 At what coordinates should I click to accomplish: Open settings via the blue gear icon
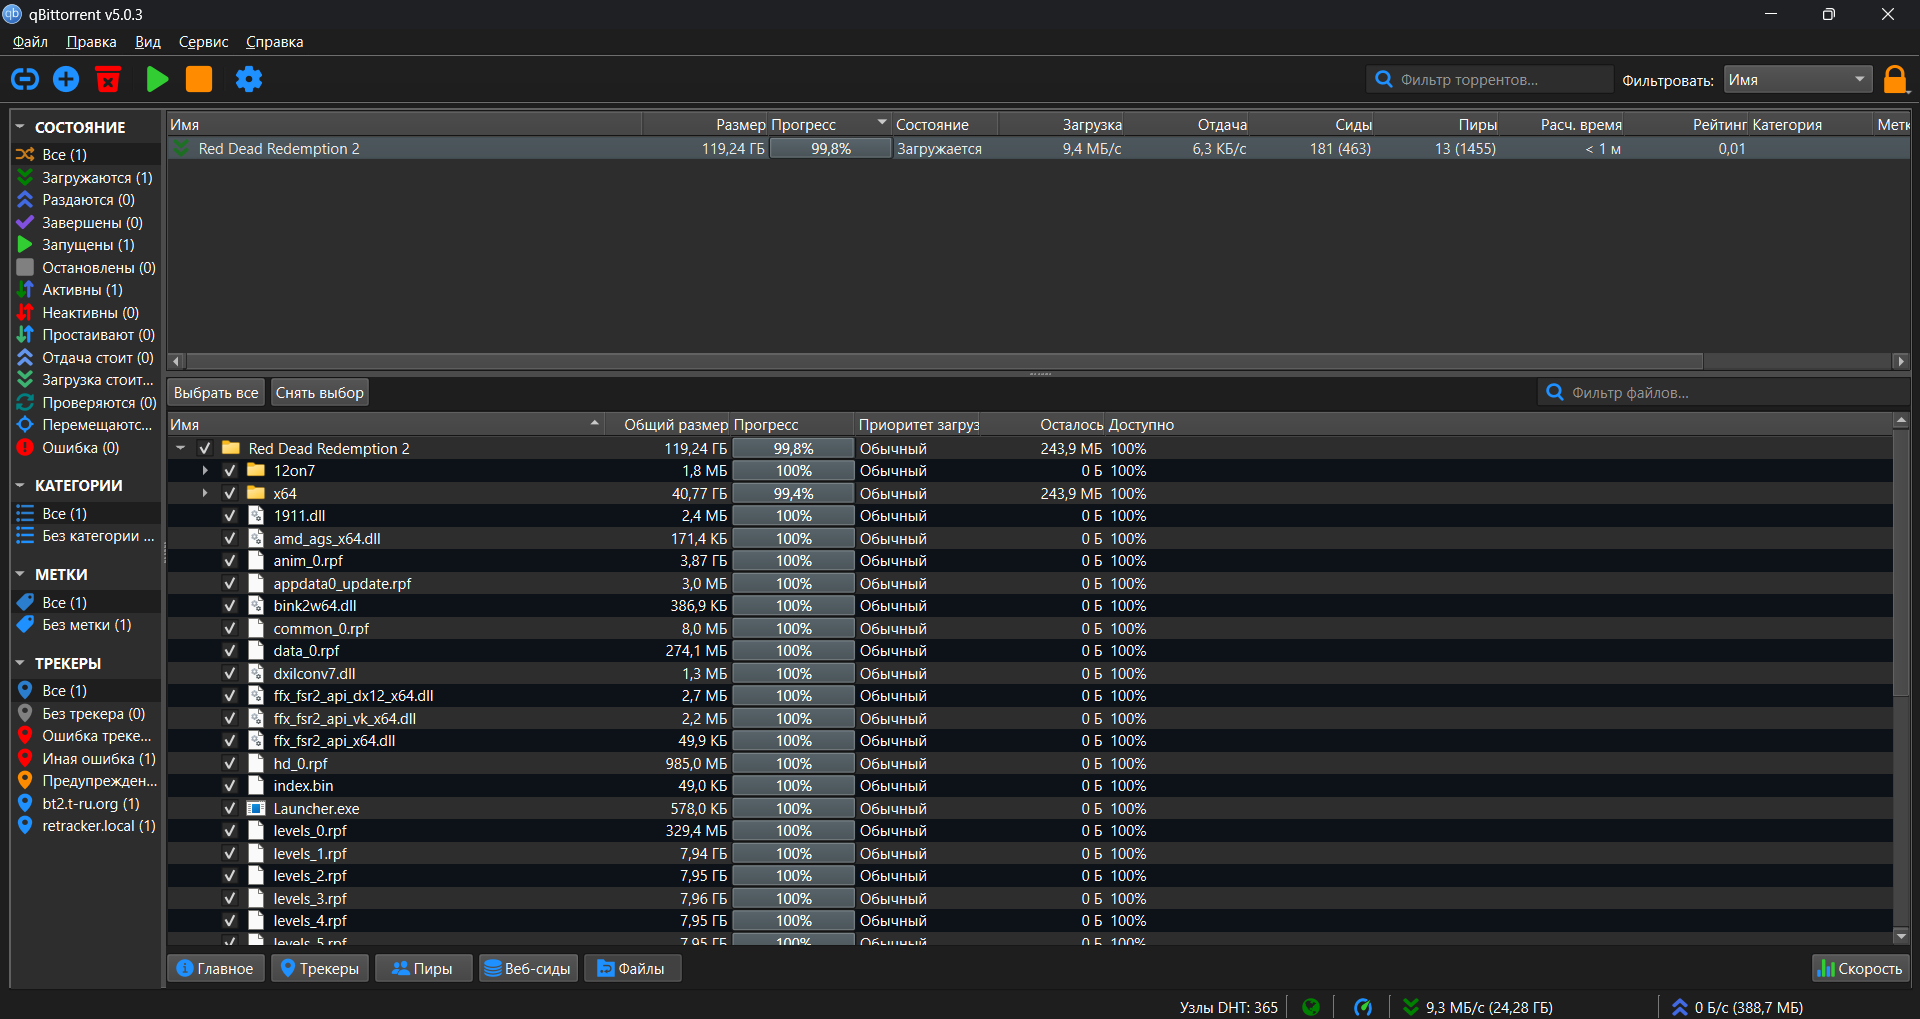(x=249, y=79)
